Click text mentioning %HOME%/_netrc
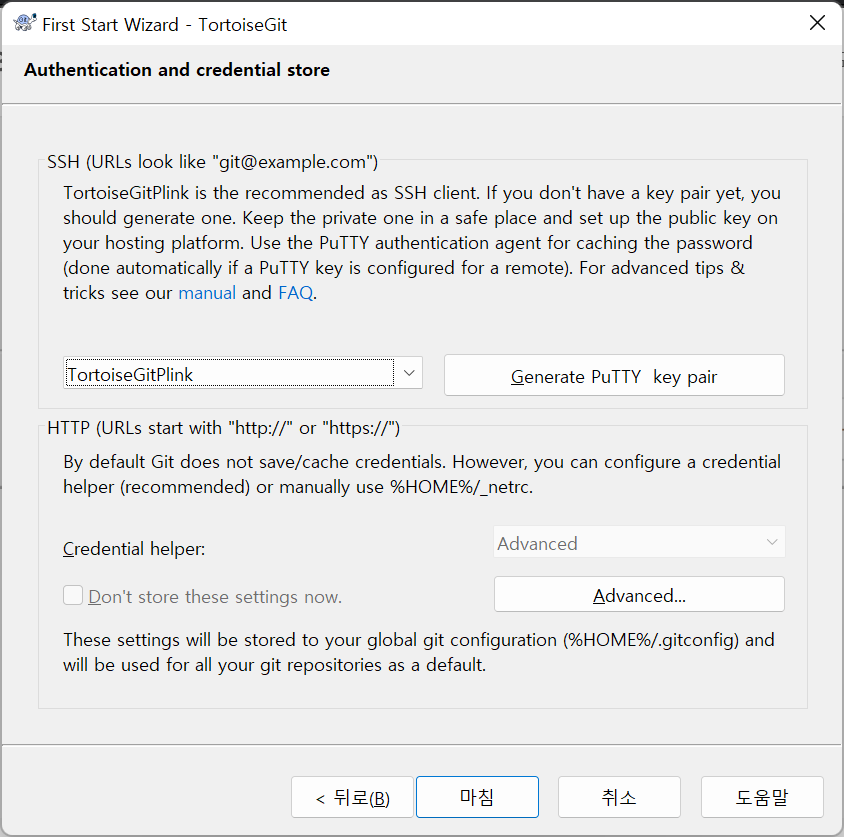This screenshot has width=844, height=837. [422, 474]
